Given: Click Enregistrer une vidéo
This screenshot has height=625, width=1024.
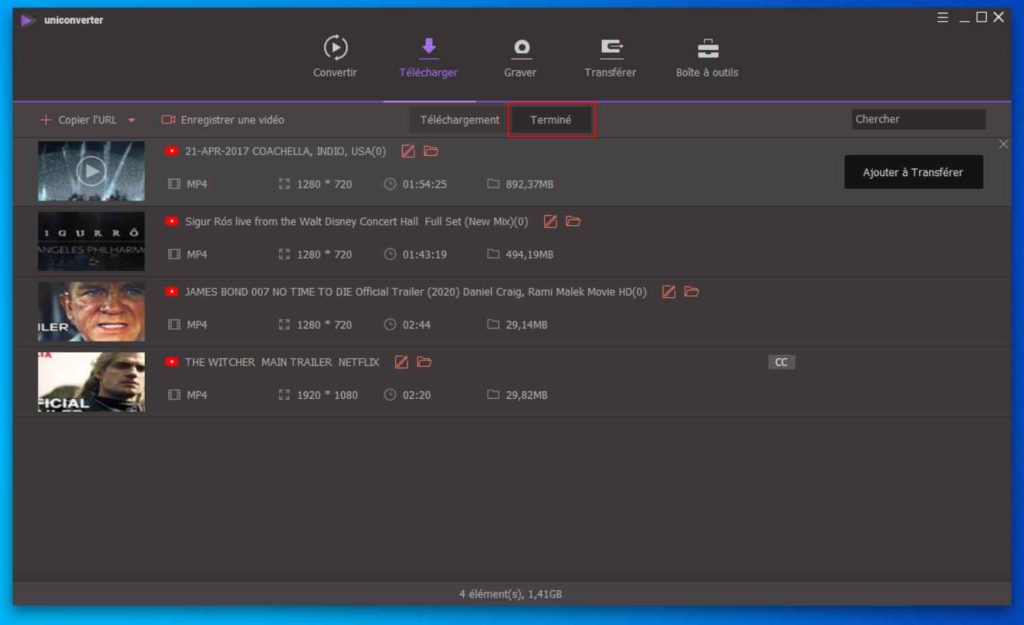Looking at the screenshot, I should pyautogui.click(x=223, y=120).
